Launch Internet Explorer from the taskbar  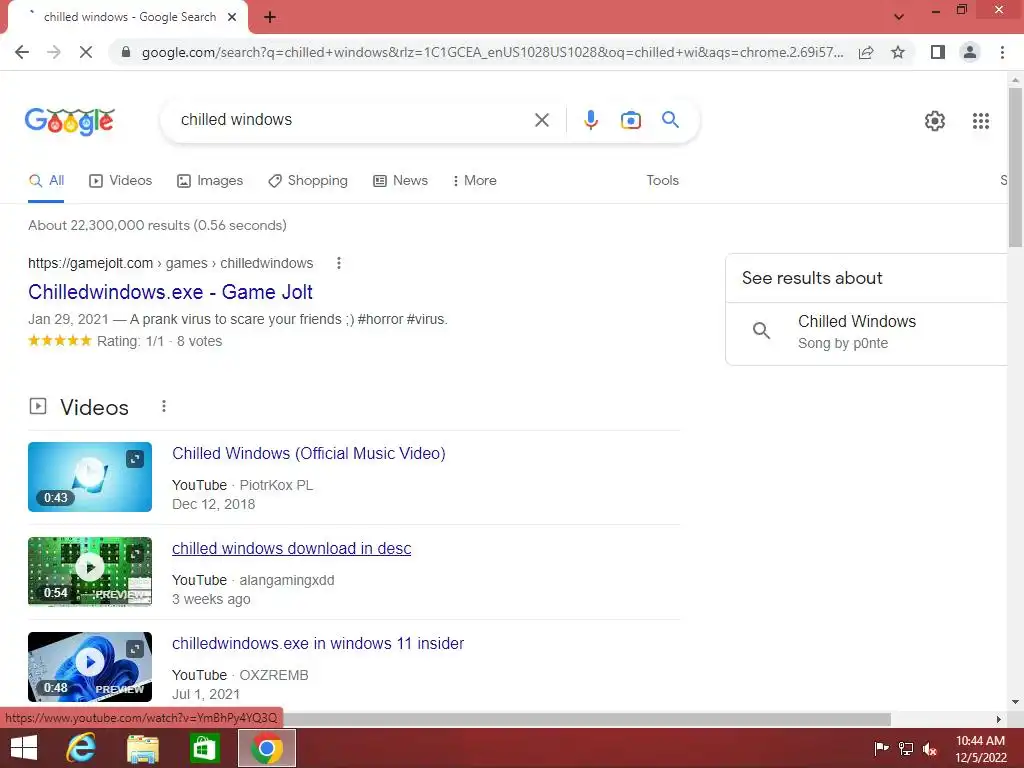81,748
